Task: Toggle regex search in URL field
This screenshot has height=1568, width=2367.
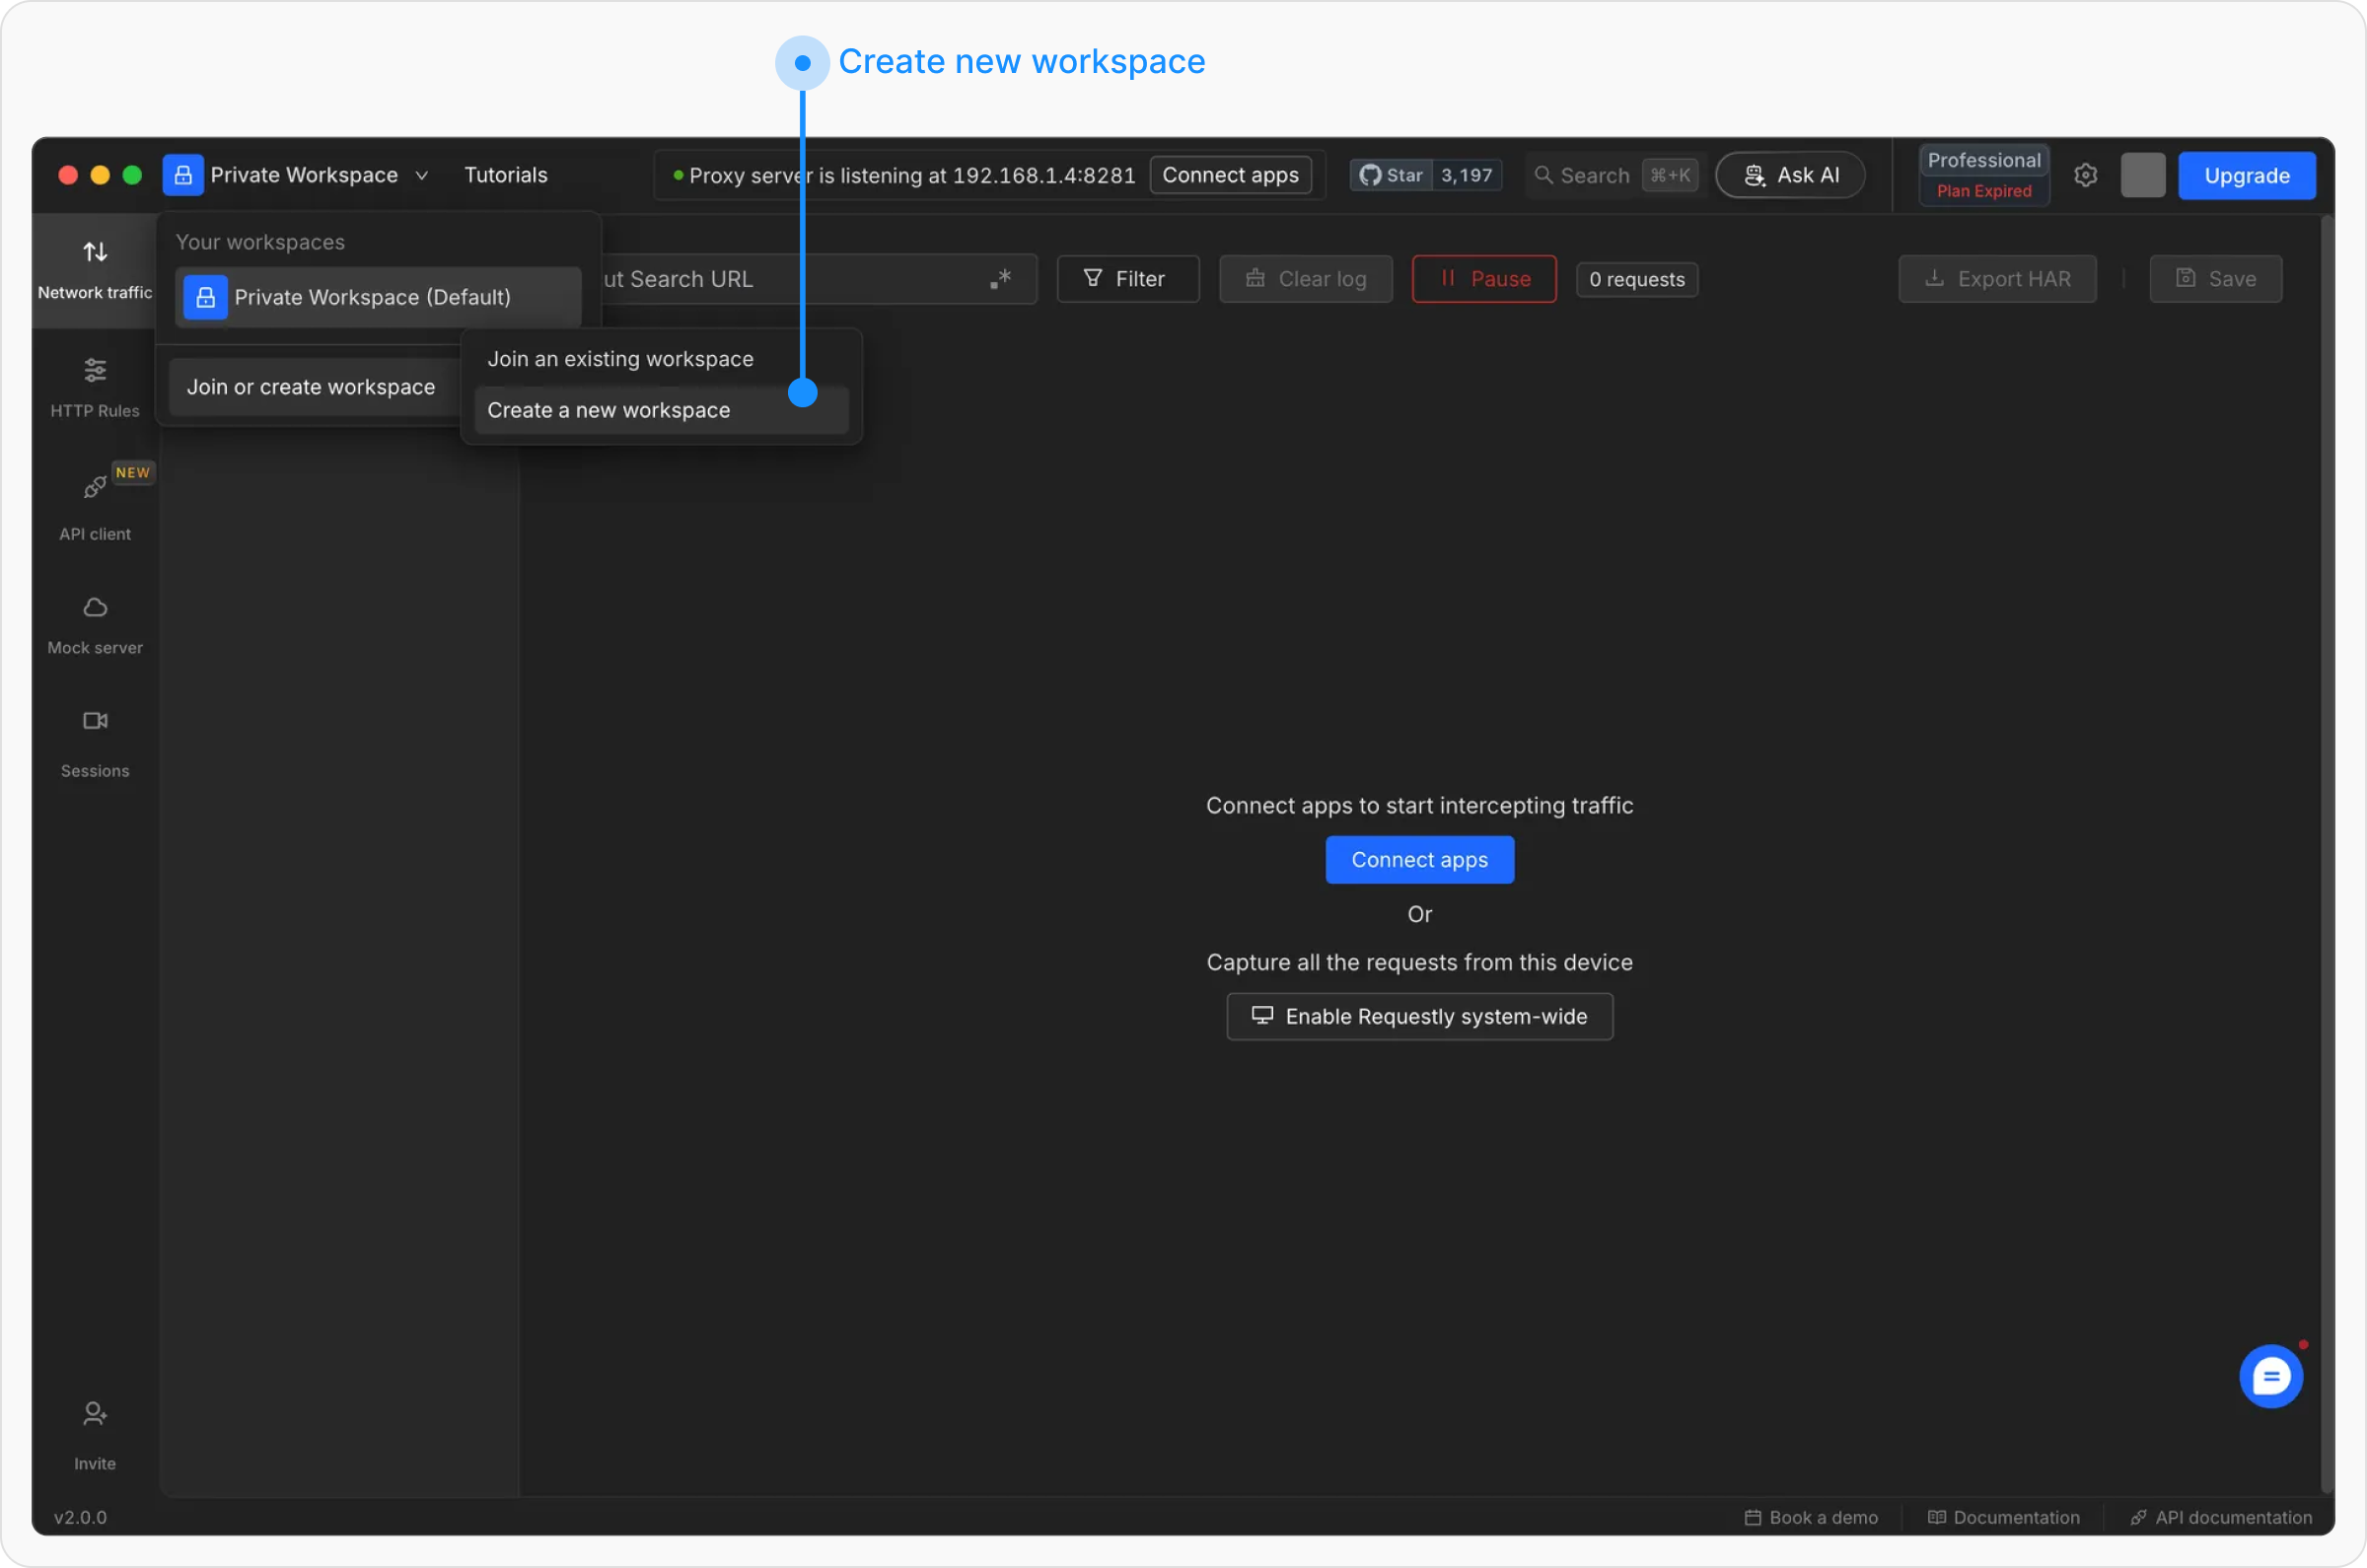Action: (x=1000, y=279)
